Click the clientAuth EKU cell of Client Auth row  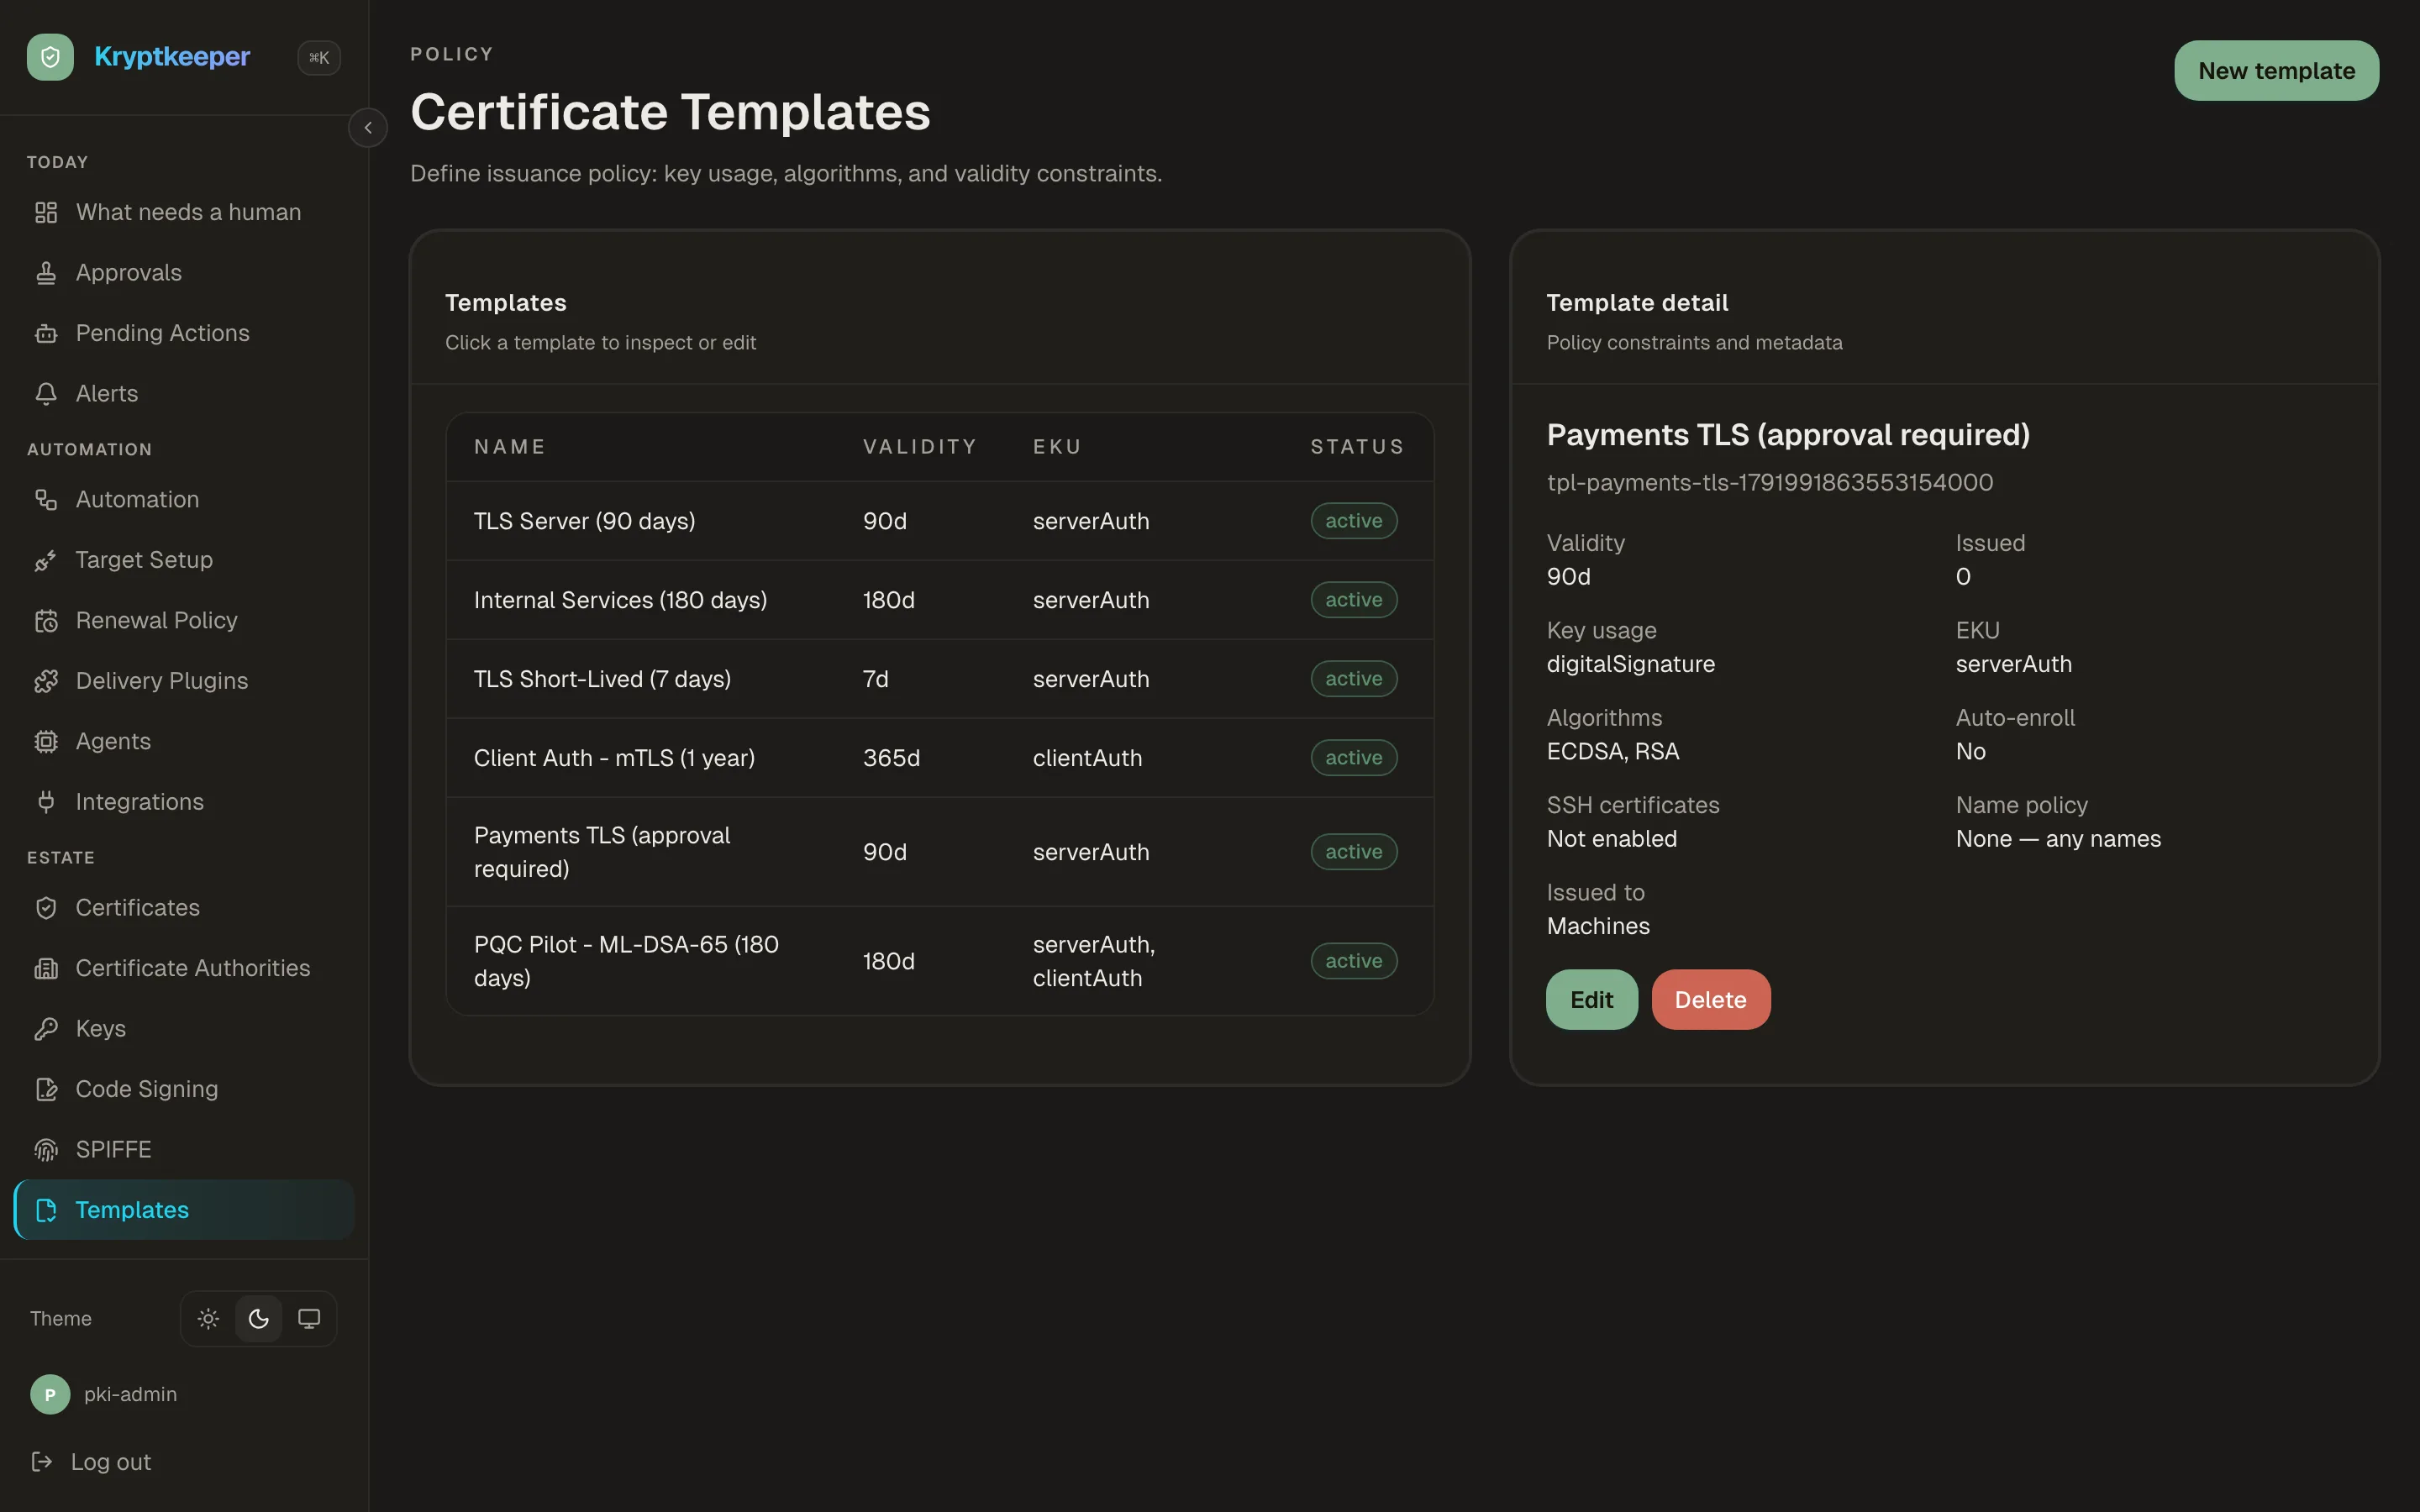[1087, 758]
